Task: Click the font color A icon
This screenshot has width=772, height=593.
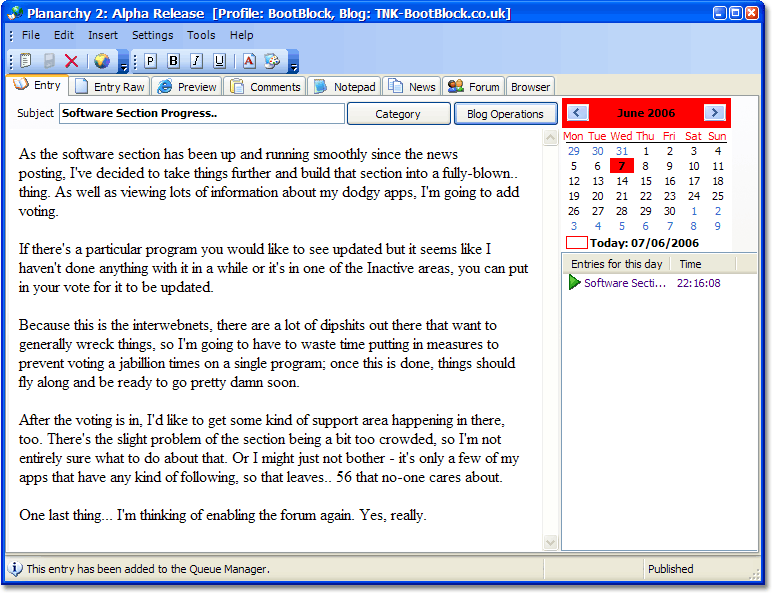Action: coord(249,61)
